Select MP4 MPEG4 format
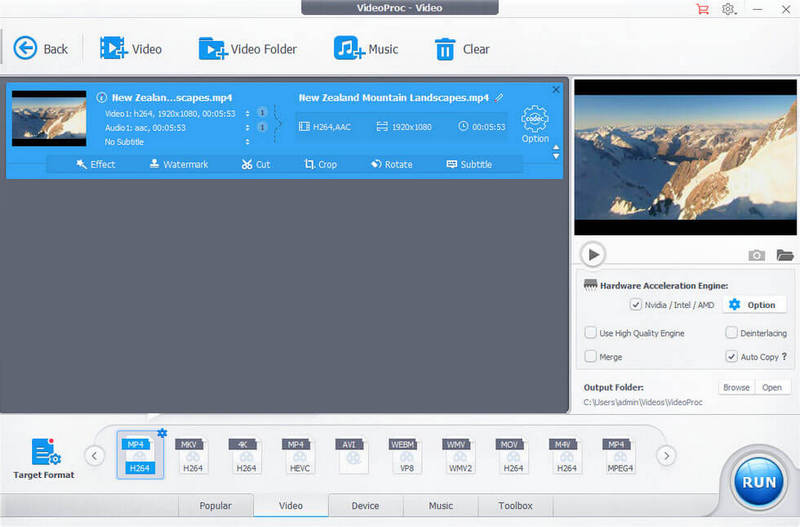This screenshot has height=527, width=800. (x=619, y=455)
